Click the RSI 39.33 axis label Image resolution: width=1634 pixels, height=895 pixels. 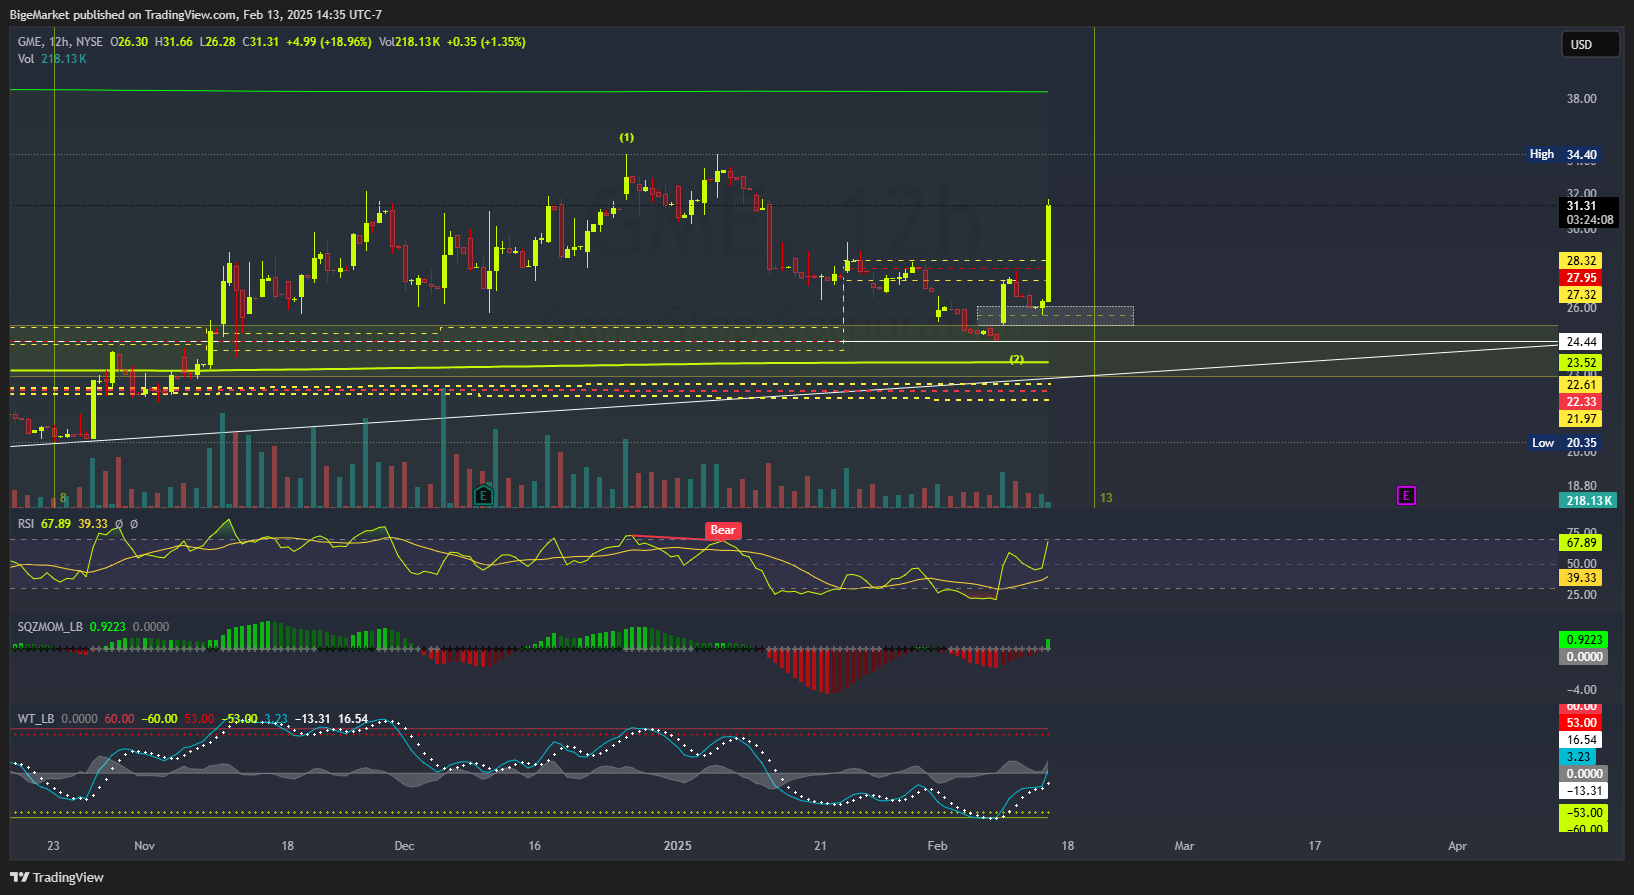point(1580,578)
